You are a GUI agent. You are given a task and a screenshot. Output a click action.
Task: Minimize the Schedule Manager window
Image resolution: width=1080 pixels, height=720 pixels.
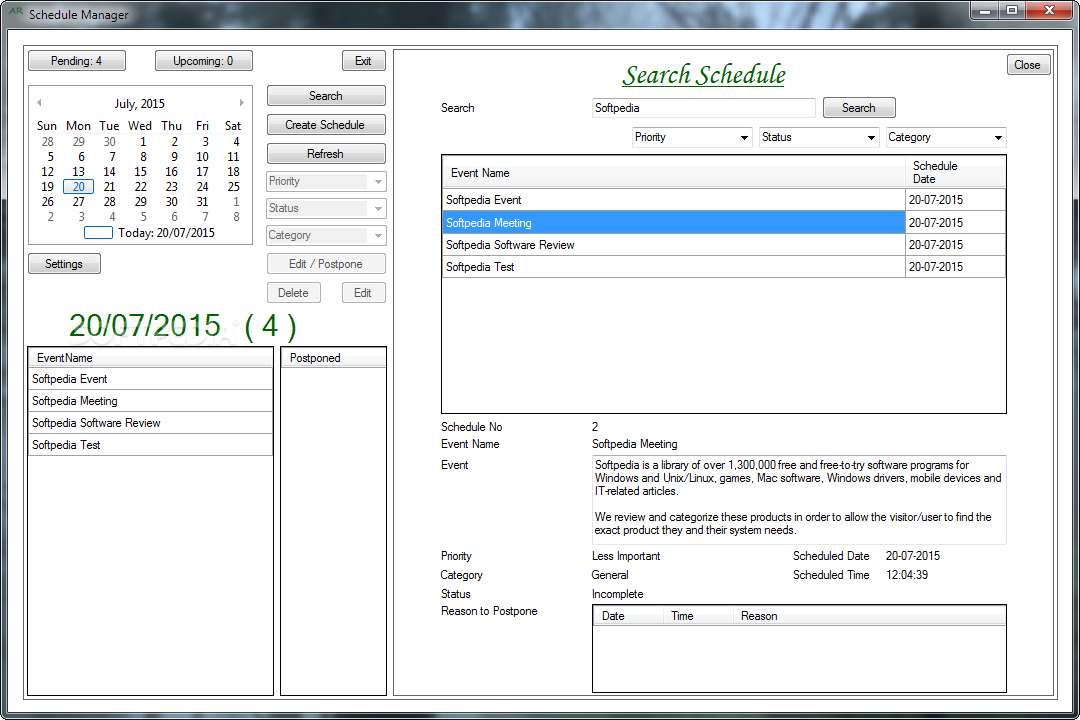tap(985, 10)
